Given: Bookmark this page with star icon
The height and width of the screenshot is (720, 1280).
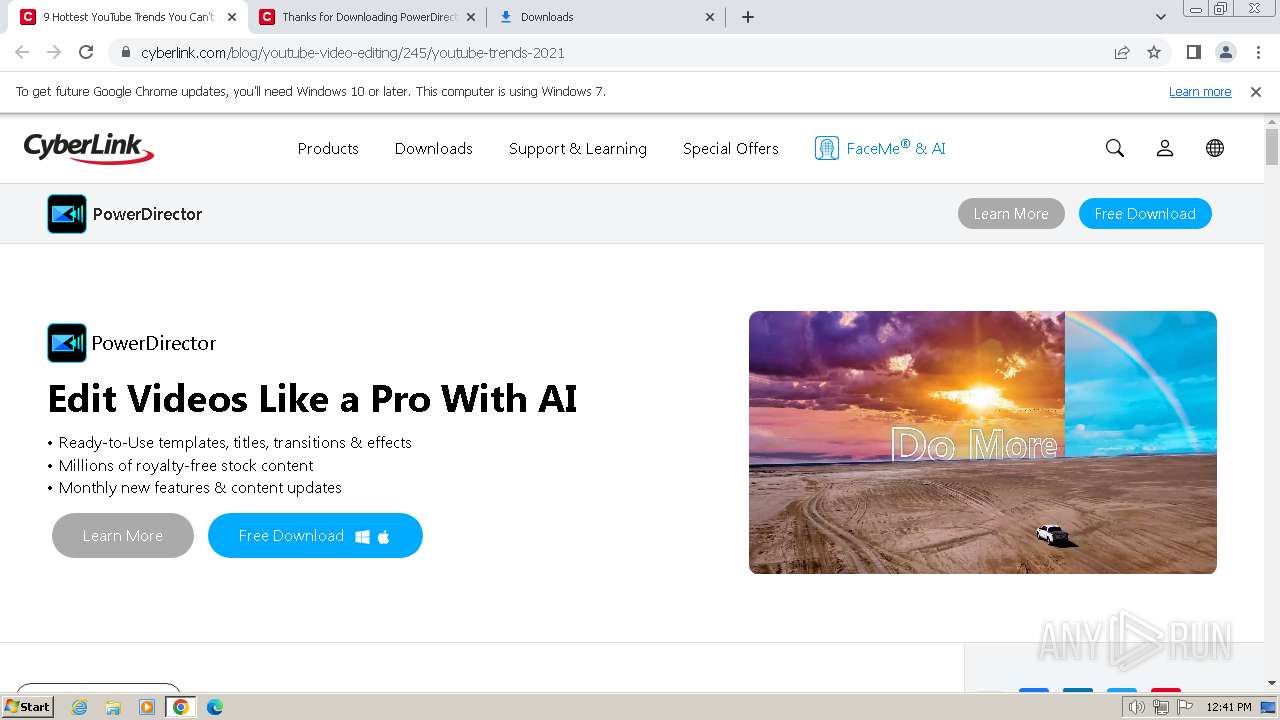Looking at the screenshot, I should pos(1154,53).
